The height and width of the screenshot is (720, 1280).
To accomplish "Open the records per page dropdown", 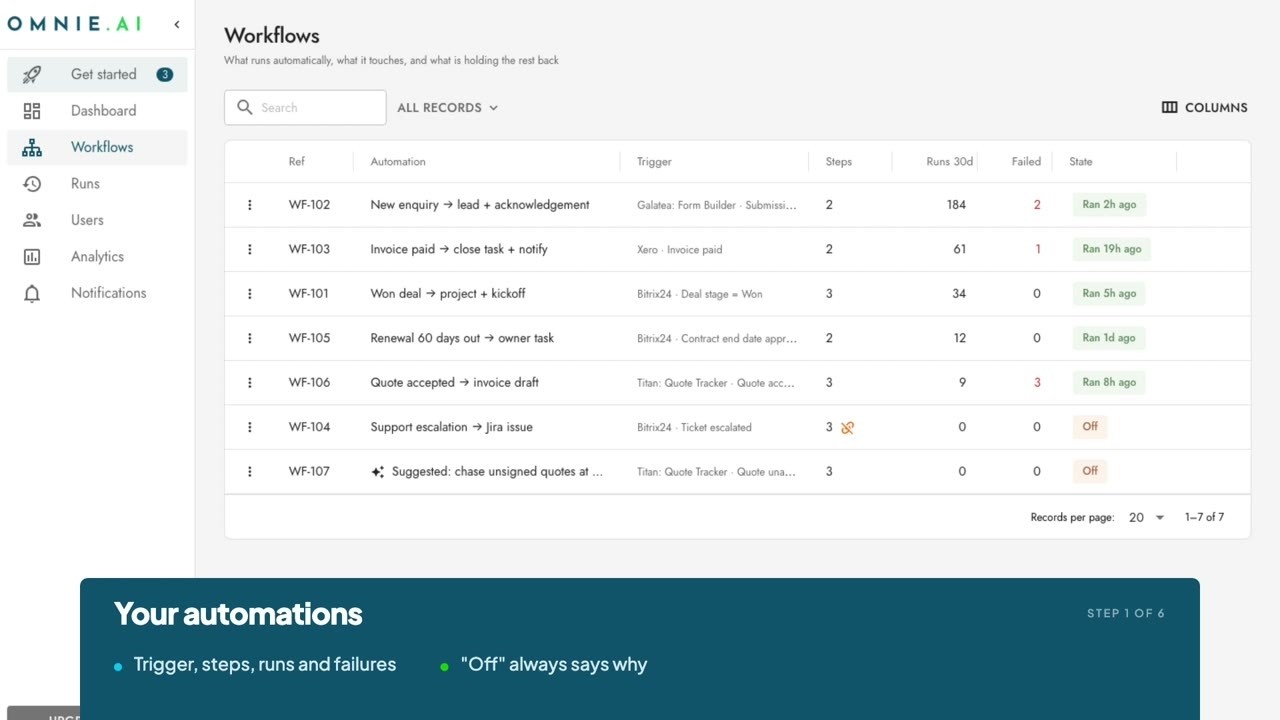I will 1147,517.
